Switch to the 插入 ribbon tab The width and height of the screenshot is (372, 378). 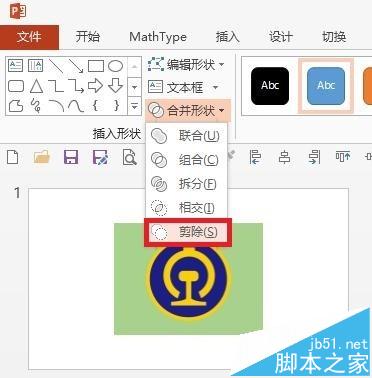(227, 37)
